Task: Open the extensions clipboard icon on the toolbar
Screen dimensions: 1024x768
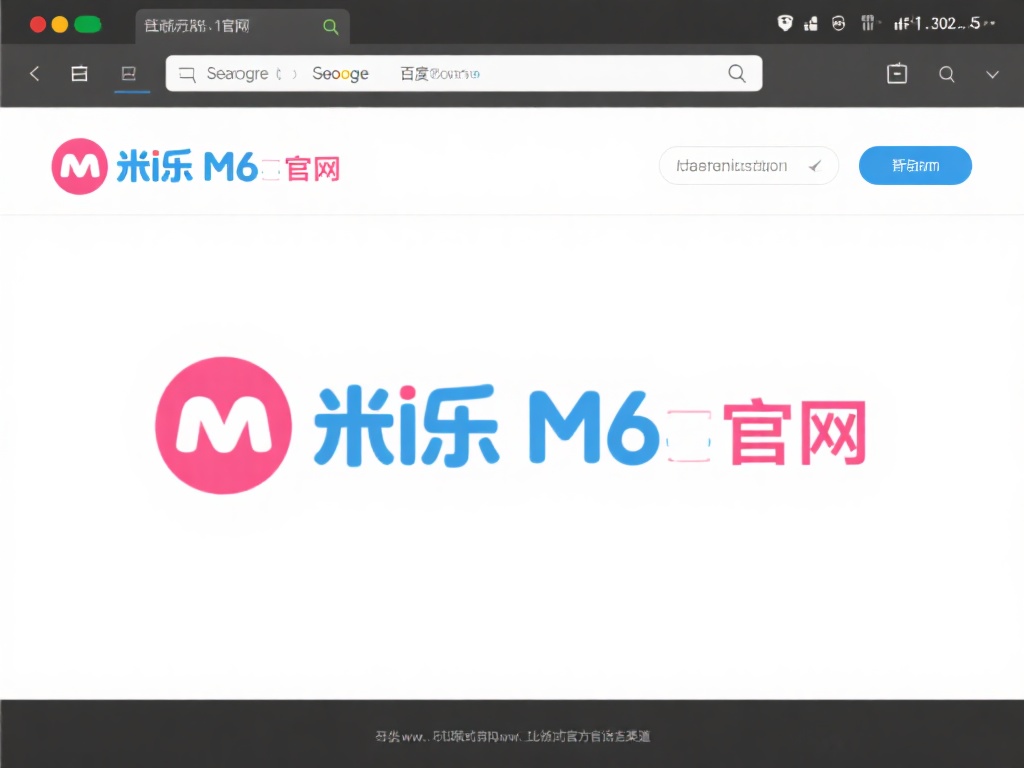Action: [896, 73]
